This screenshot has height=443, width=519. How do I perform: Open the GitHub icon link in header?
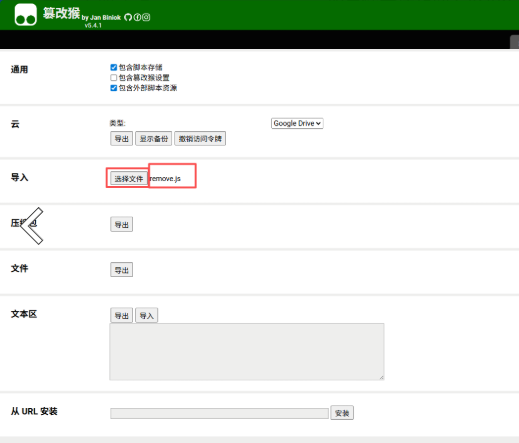coord(128,17)
